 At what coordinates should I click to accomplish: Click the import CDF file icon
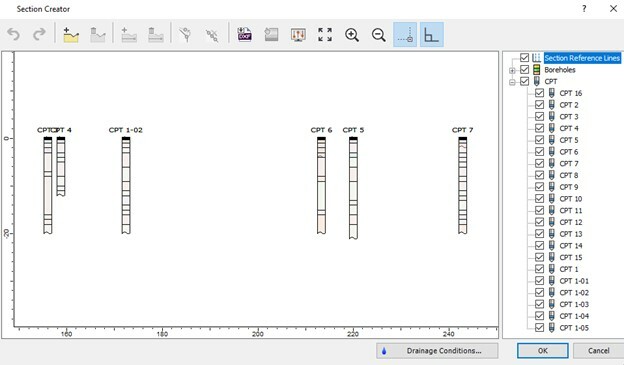coord(244,35)
